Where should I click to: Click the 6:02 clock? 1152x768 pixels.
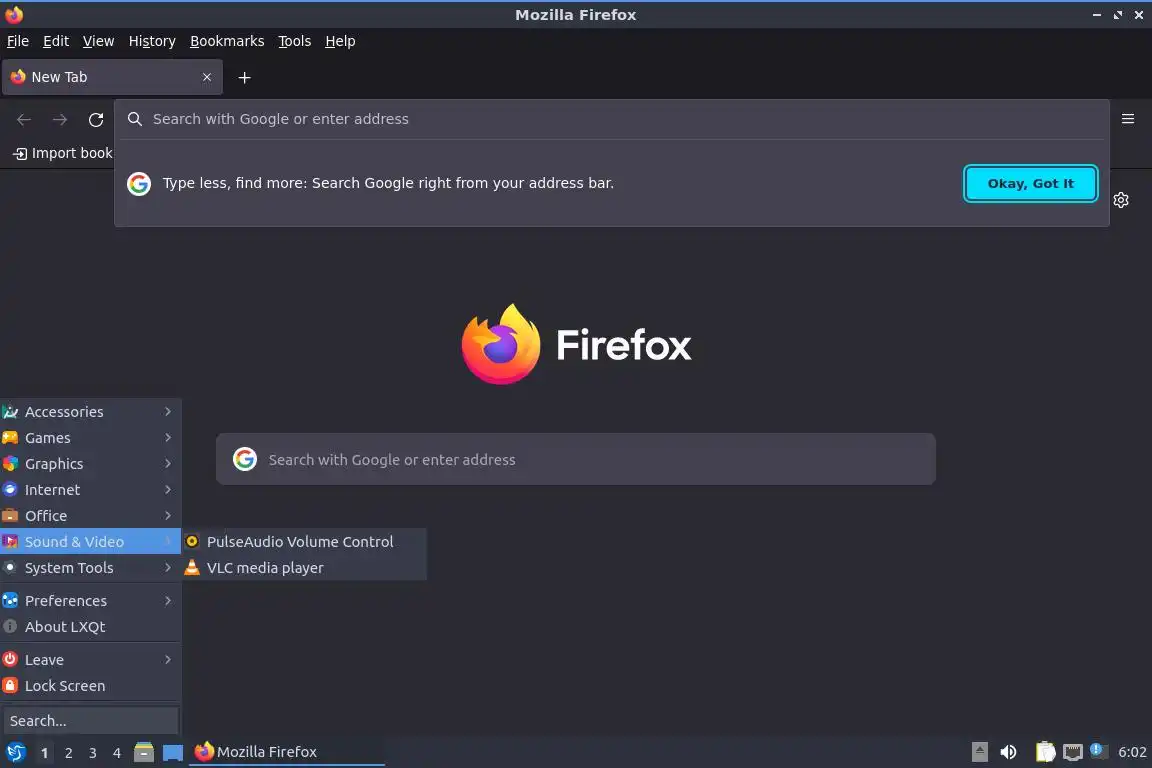[x=1131, y=752]
